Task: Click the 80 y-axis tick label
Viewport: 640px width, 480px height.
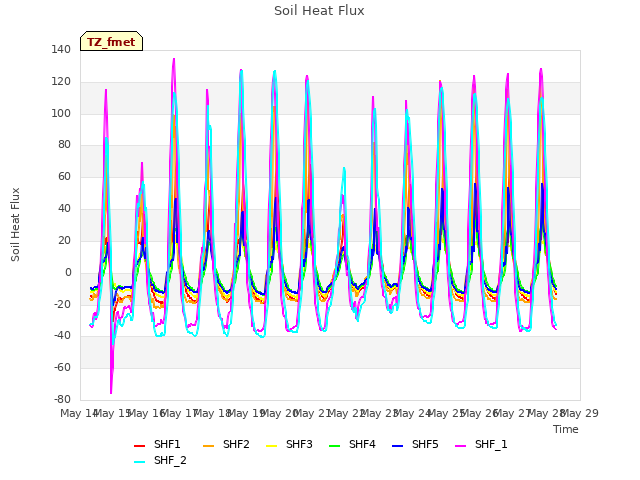Action: coord(64,144)
